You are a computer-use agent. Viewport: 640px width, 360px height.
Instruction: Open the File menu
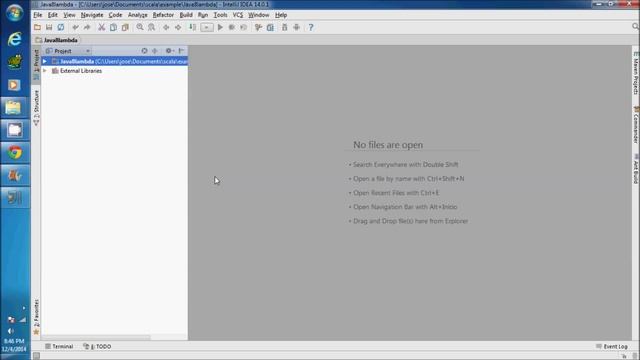(38, 15)
